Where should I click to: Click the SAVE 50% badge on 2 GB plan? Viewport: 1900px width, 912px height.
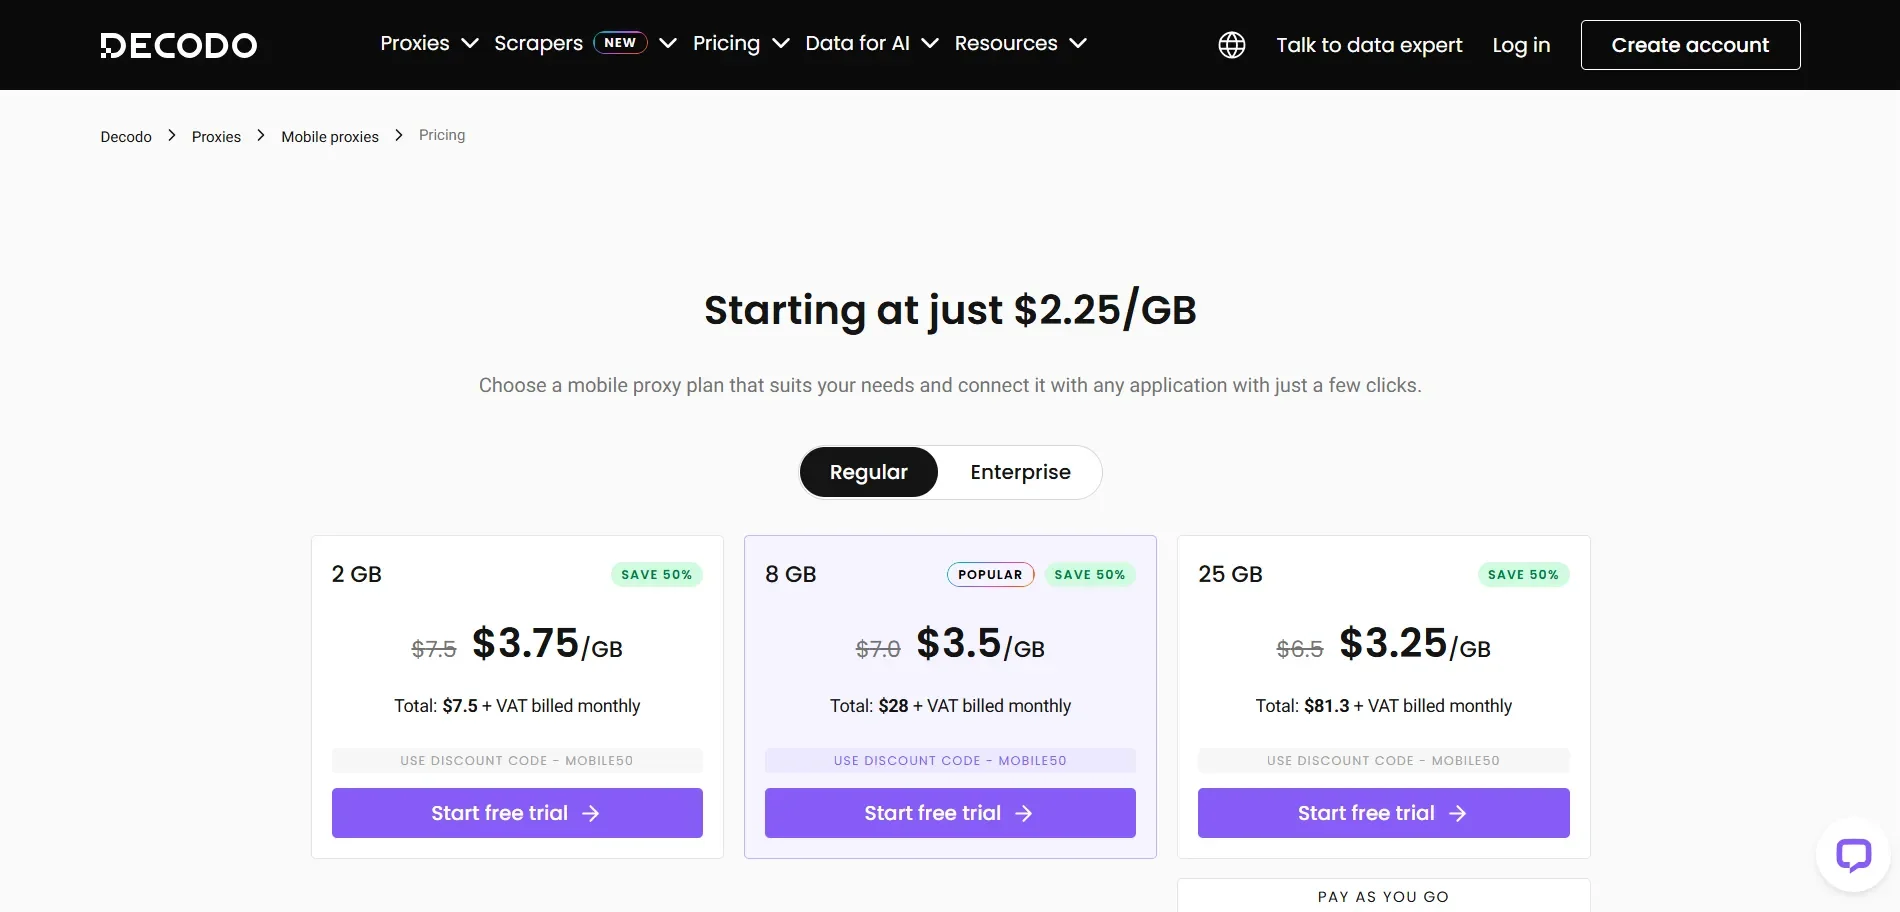click(656, 575)
